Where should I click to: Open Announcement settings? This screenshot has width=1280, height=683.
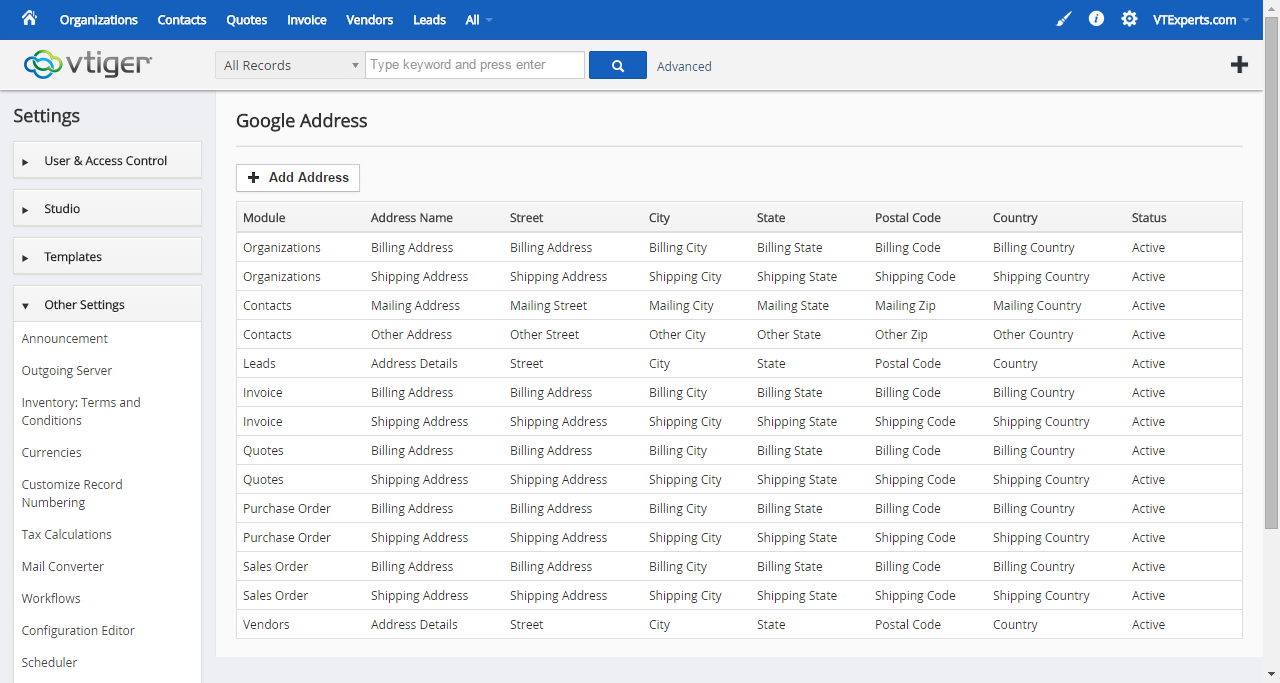pos(65,338)
